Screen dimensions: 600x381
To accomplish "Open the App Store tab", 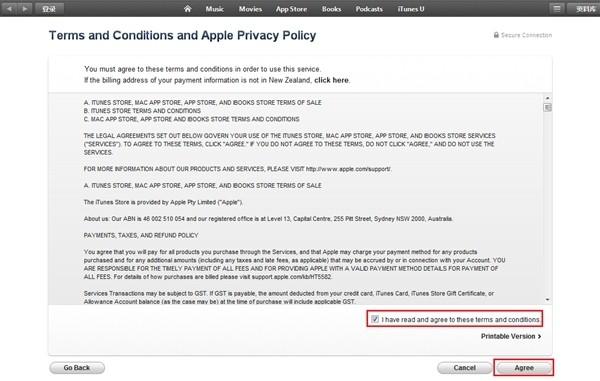I will [291, 8].
